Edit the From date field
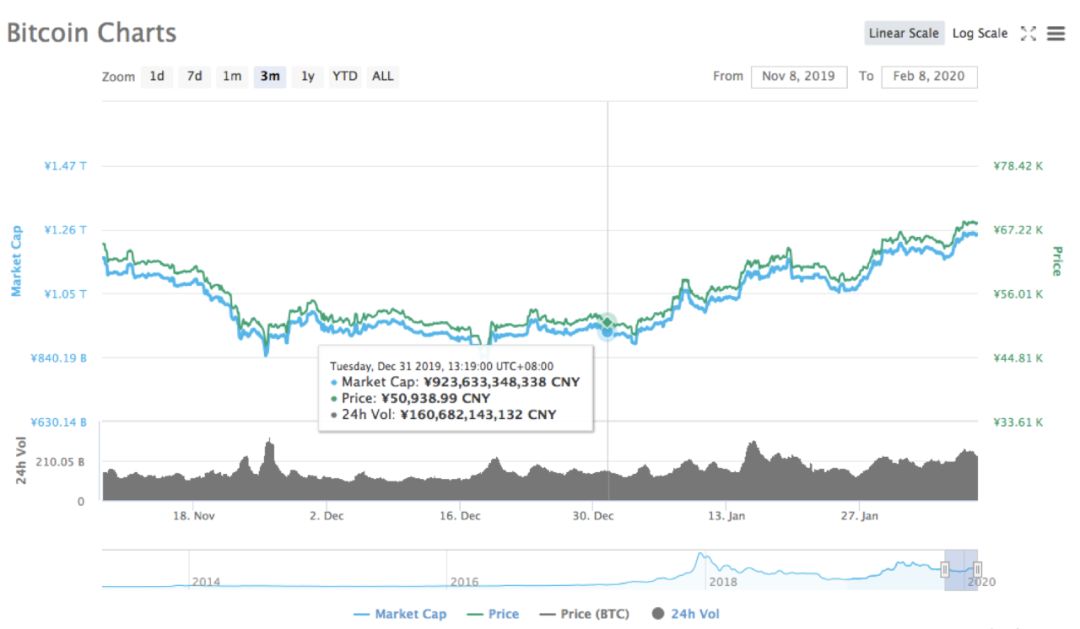This screenshot has width=1080, height=629. [x=799, y=76]
